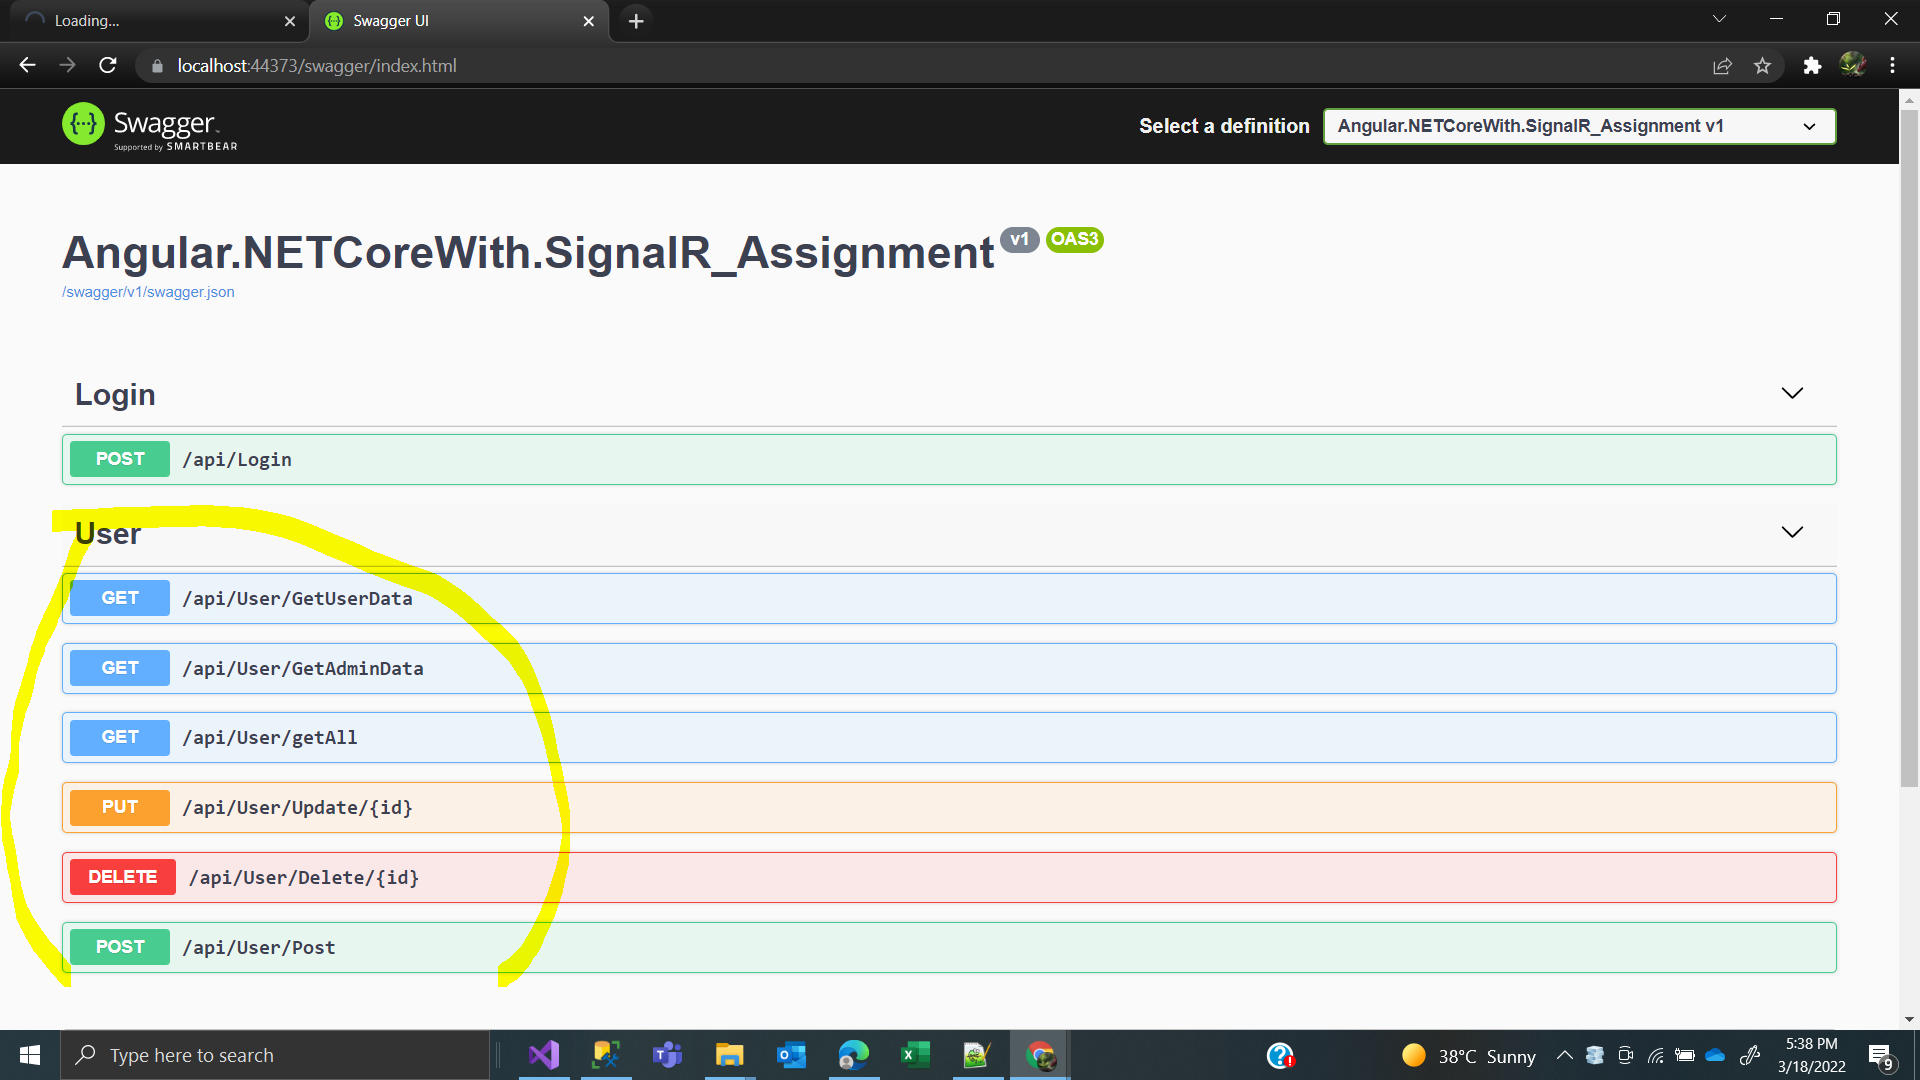Image resolution: width=1920 pixels, height=1080 pixels.
Task: Switch to the Loading... browser tab
Action: point(150,21)
